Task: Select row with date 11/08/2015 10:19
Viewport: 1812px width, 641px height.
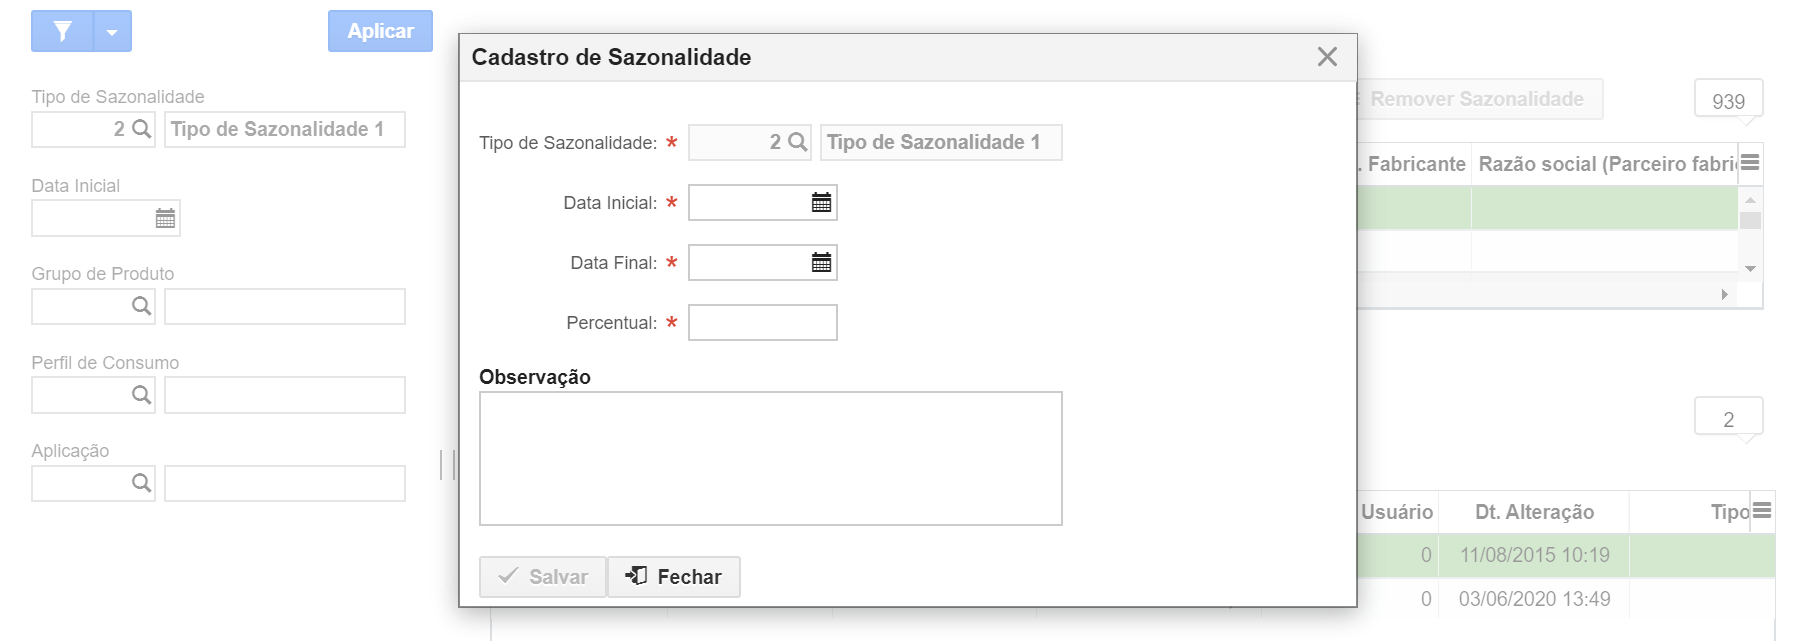Action: (1566, 555)
